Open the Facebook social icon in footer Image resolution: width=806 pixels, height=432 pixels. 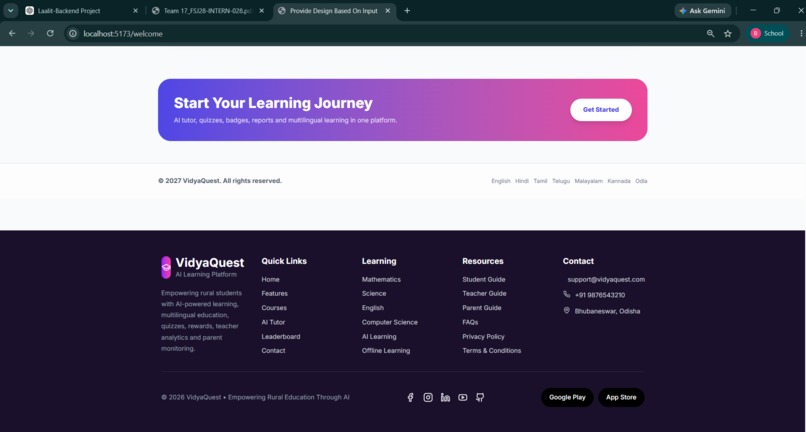(410, 397)
